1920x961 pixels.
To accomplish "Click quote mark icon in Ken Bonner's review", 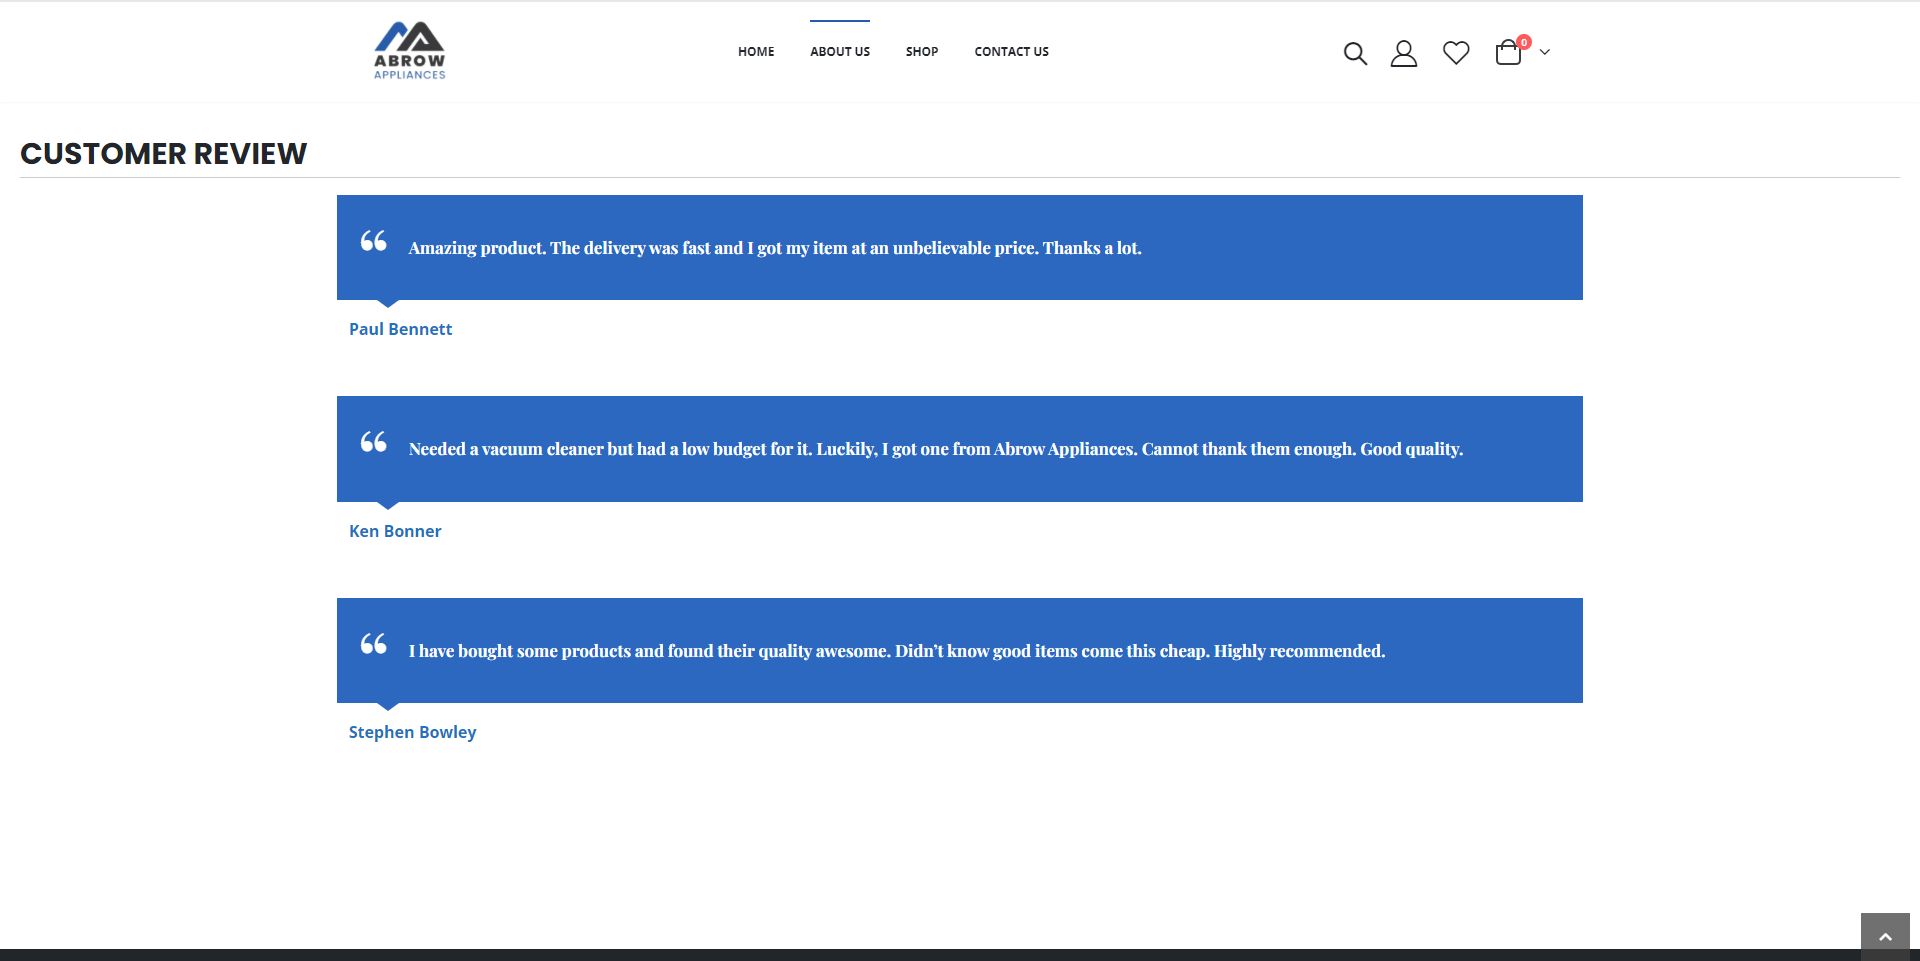I will (x=373, y=442).
